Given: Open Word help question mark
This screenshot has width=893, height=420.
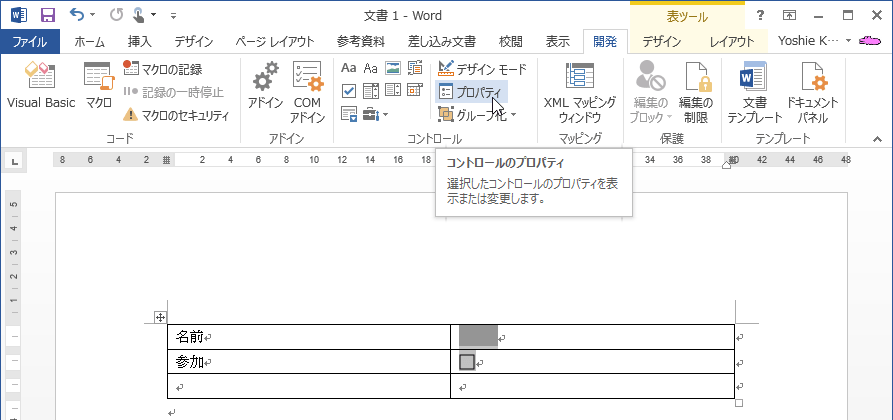Looking at the screenshot, I should point(760,16).
